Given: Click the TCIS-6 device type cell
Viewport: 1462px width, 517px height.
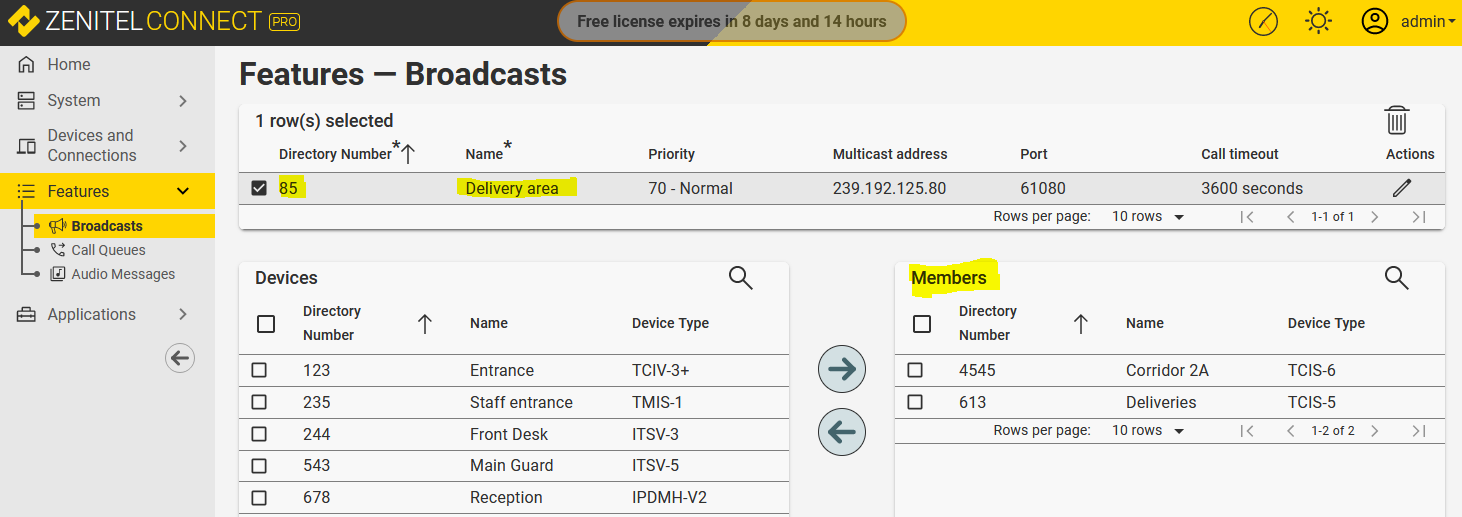Looking at the screenshot, I should pos(1312,370).
